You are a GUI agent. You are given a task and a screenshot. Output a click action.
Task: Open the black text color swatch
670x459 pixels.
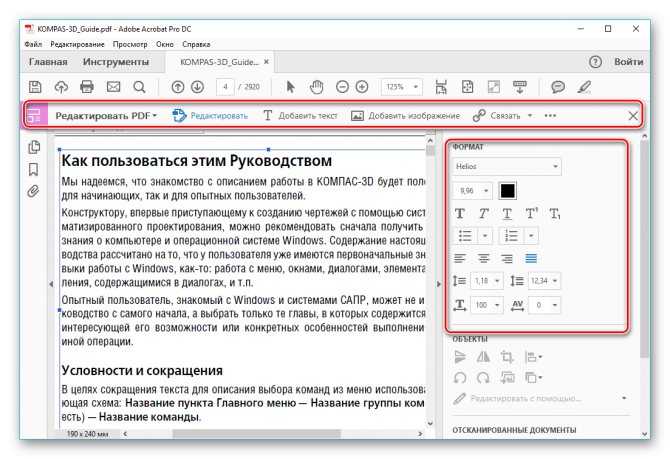[507, 191]
